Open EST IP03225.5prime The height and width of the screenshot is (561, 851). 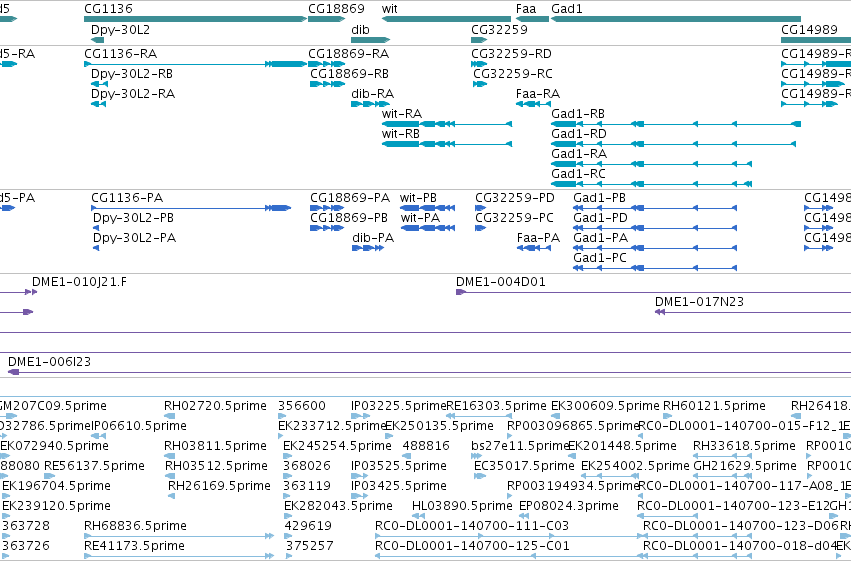398,406
